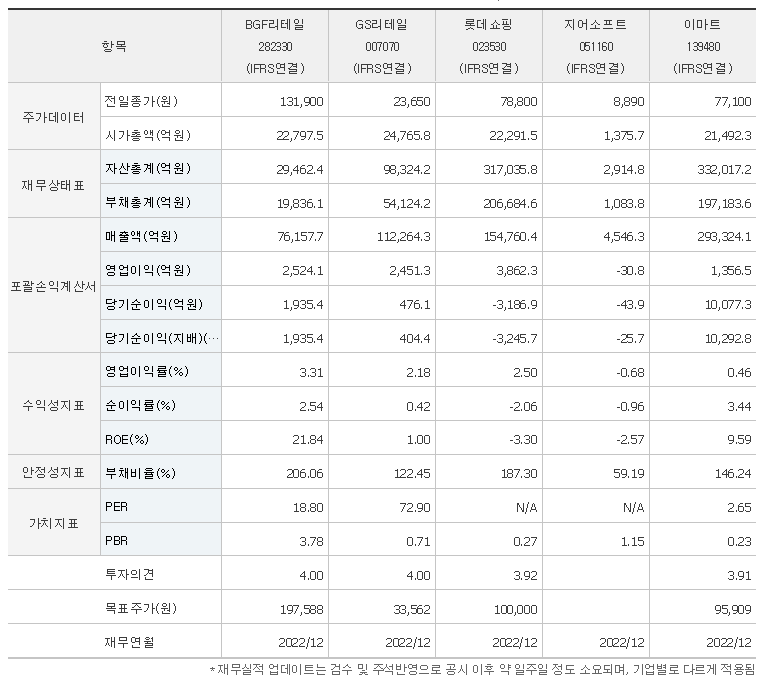
Task: Click total assets value 332,017.2
Action: 724,169
